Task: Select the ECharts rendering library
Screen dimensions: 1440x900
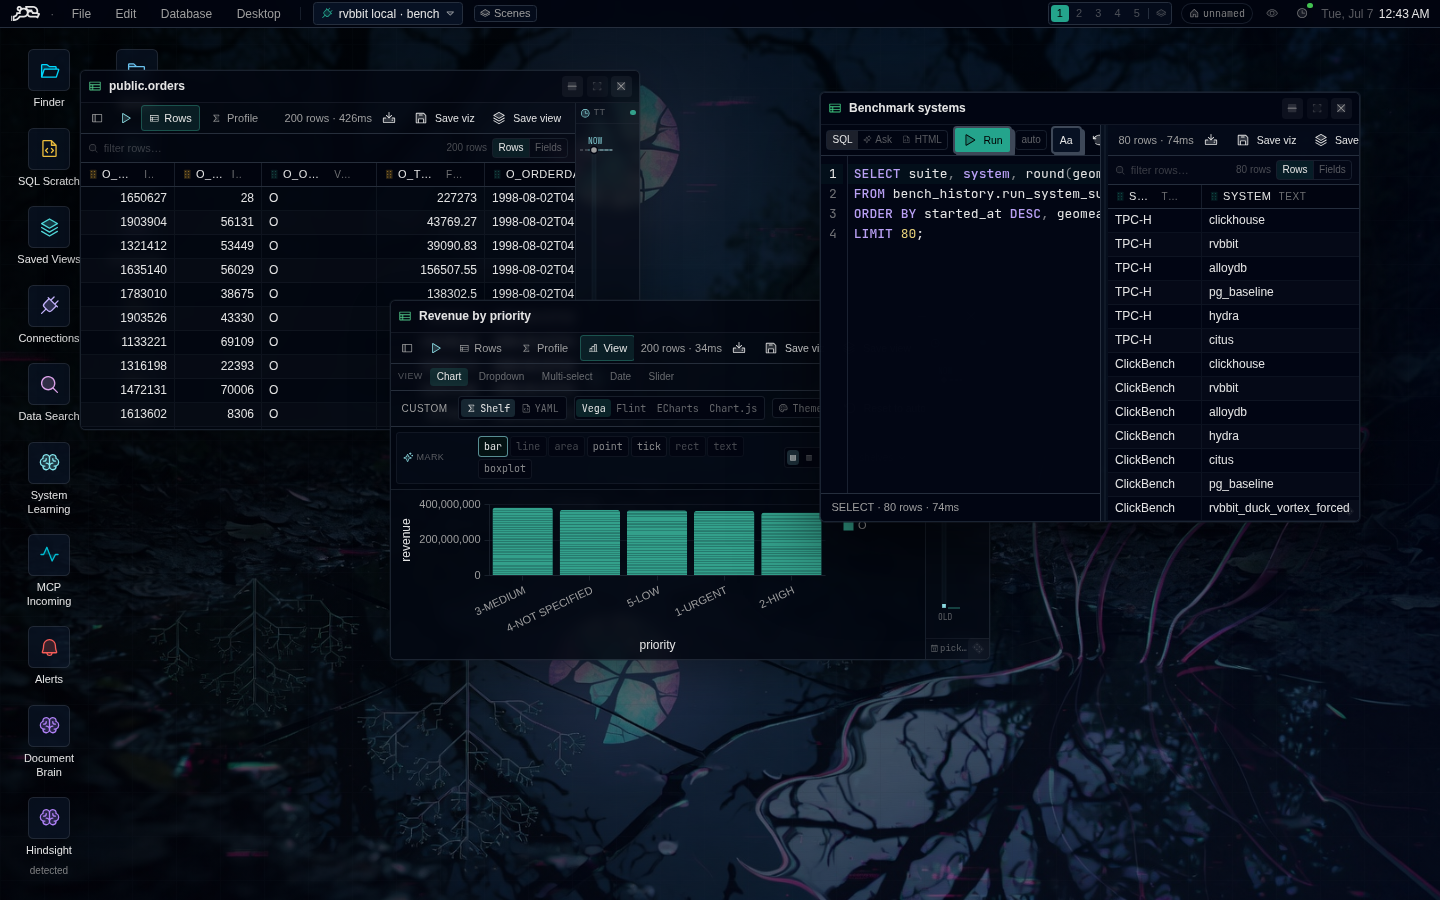Action: tap(678, 408)
